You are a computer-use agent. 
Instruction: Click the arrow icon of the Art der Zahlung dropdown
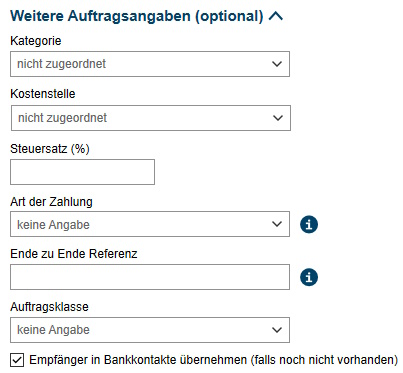pos(277,224)
